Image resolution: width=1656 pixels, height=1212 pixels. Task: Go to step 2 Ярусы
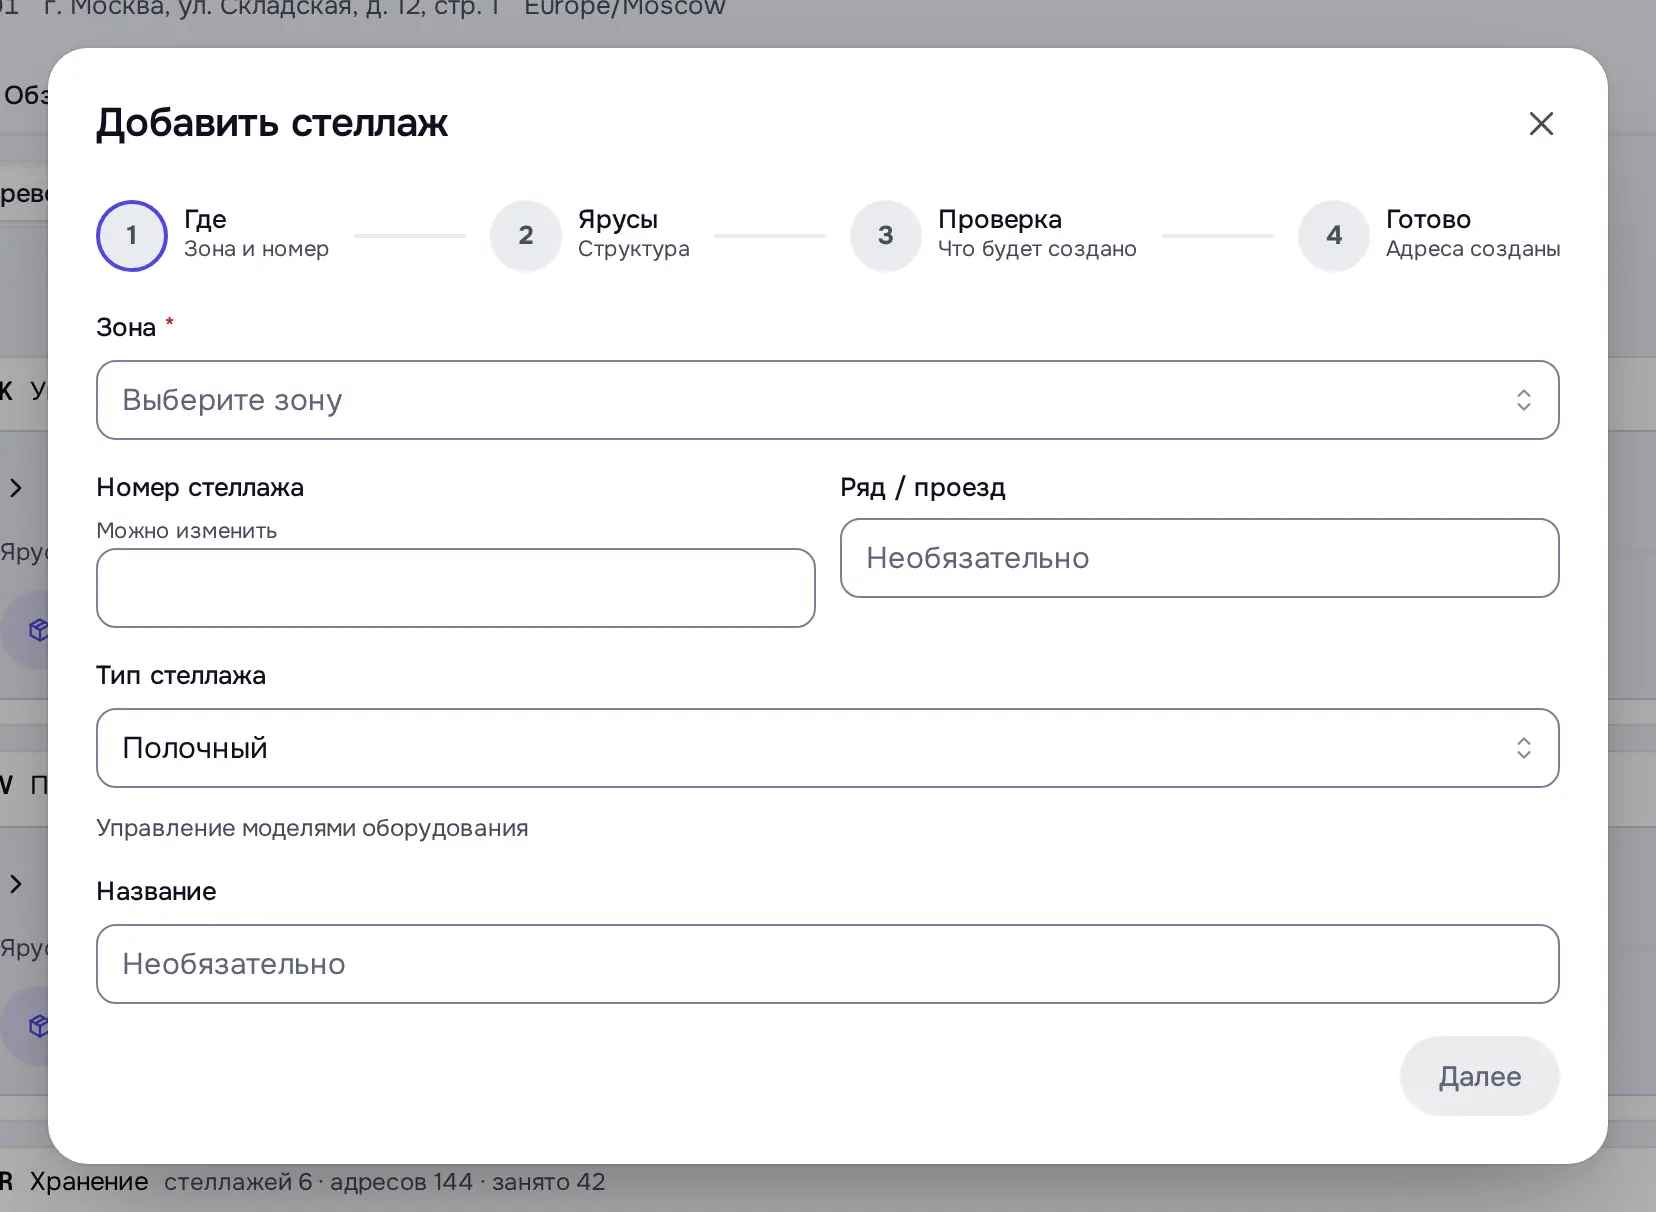pyautogui.click(x=526, y=236)
